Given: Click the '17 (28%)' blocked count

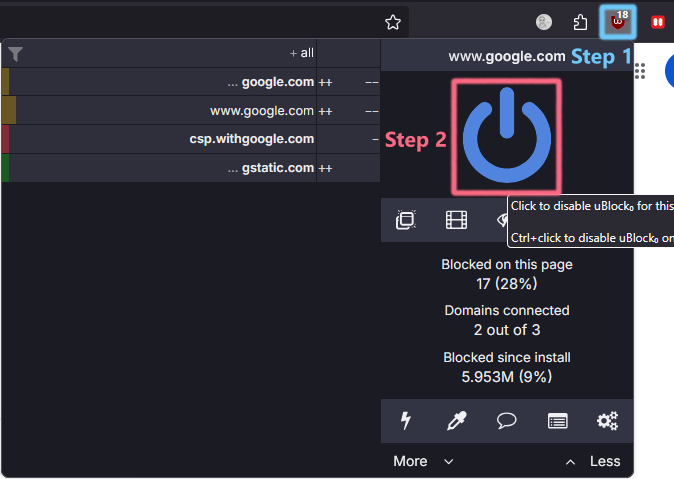Looking at the screenshot, I should (x=507, y=284).
